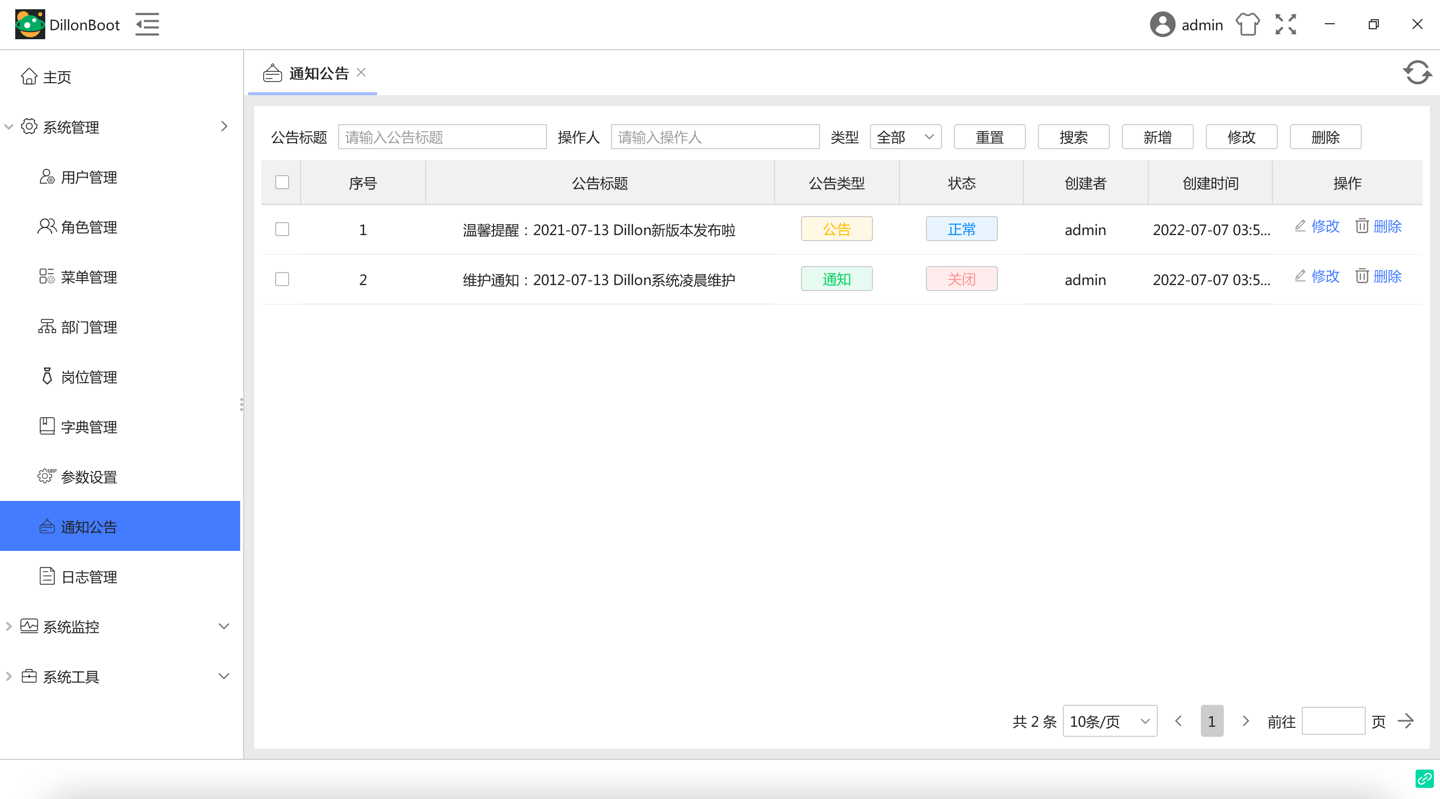Click the book icon beside 字典管理

[47, 426]
